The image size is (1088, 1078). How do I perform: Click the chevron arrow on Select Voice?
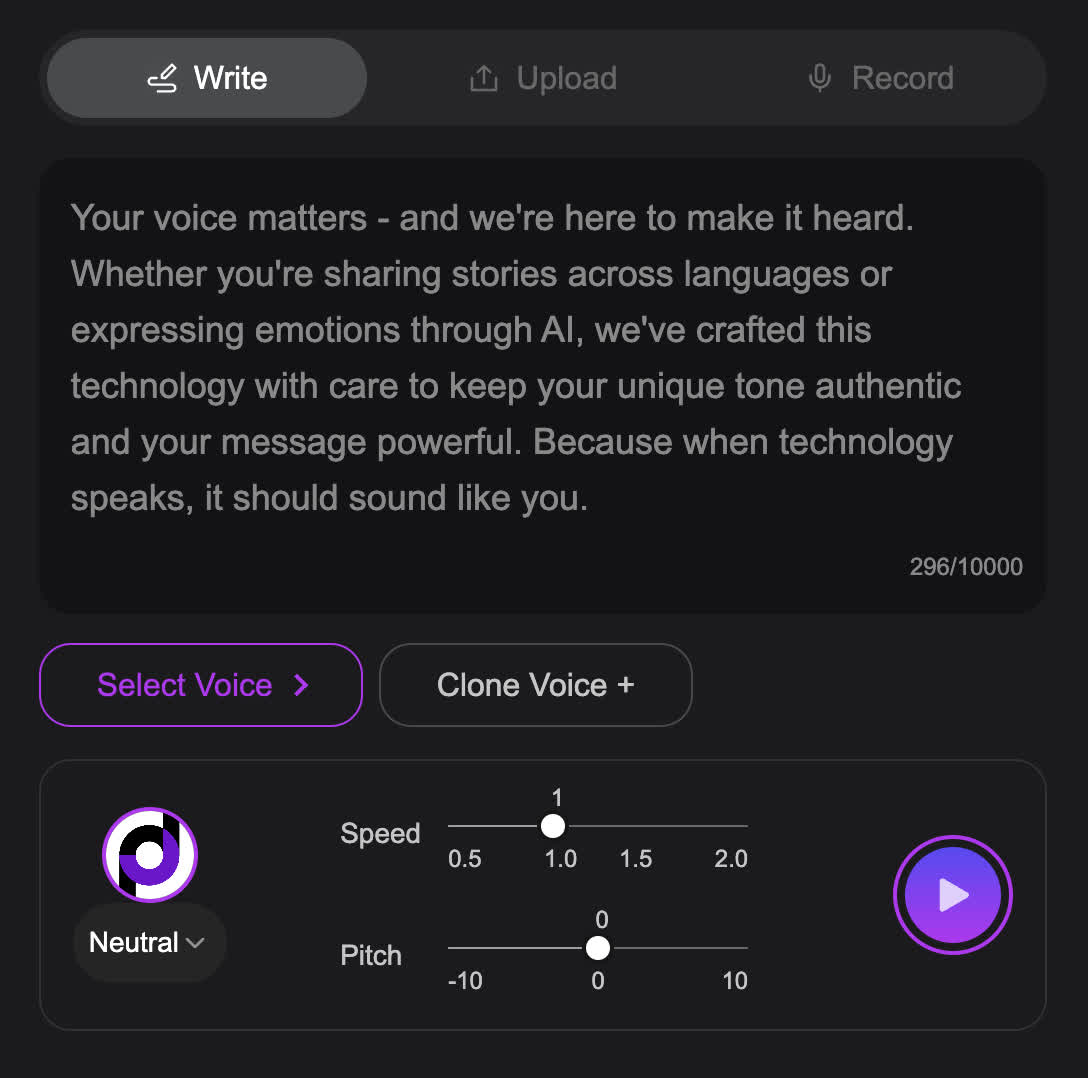301,685
